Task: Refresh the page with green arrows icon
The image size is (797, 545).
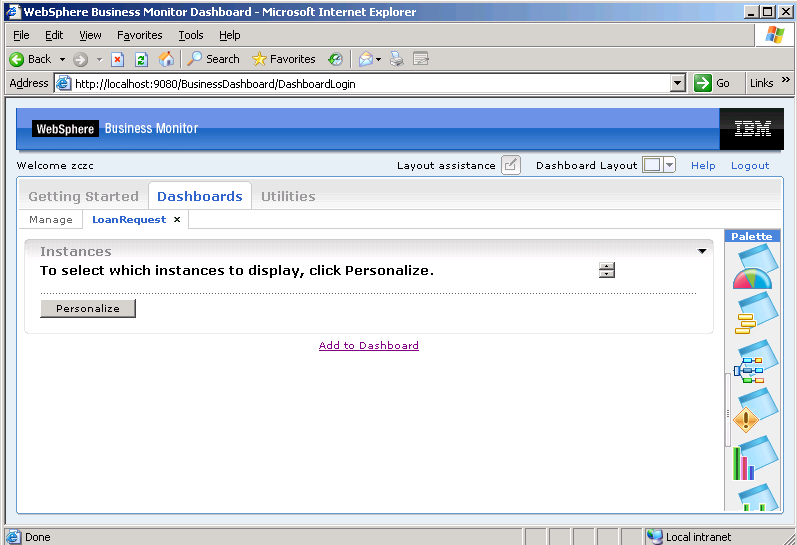Action: 141,59
